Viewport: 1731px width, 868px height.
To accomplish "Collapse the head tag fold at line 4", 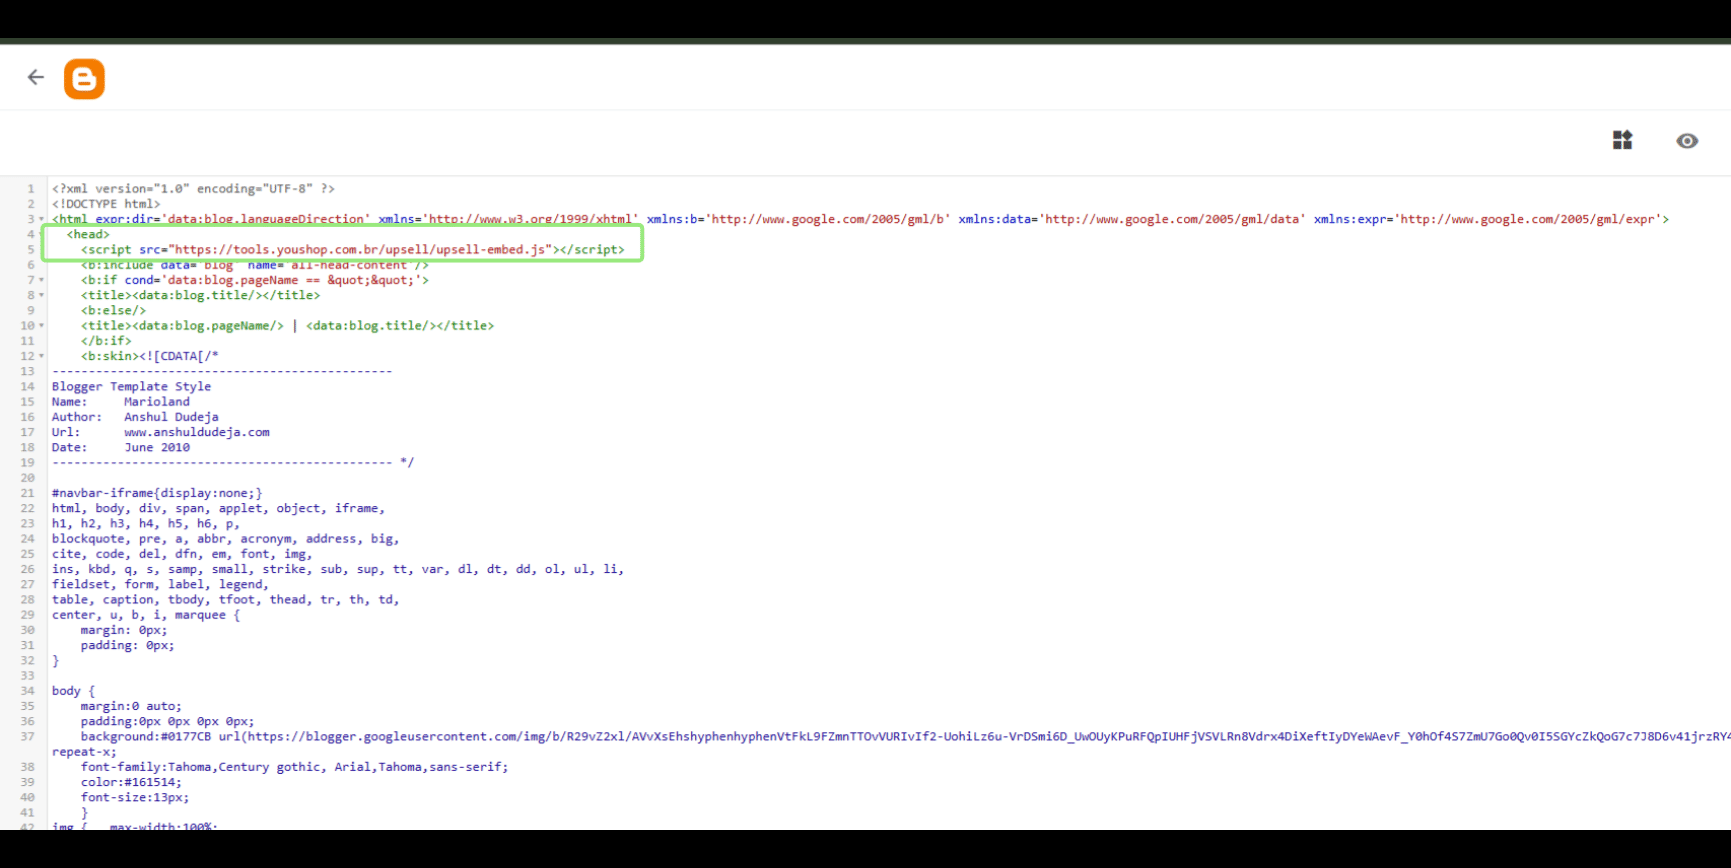I will [x=41, y=234].
